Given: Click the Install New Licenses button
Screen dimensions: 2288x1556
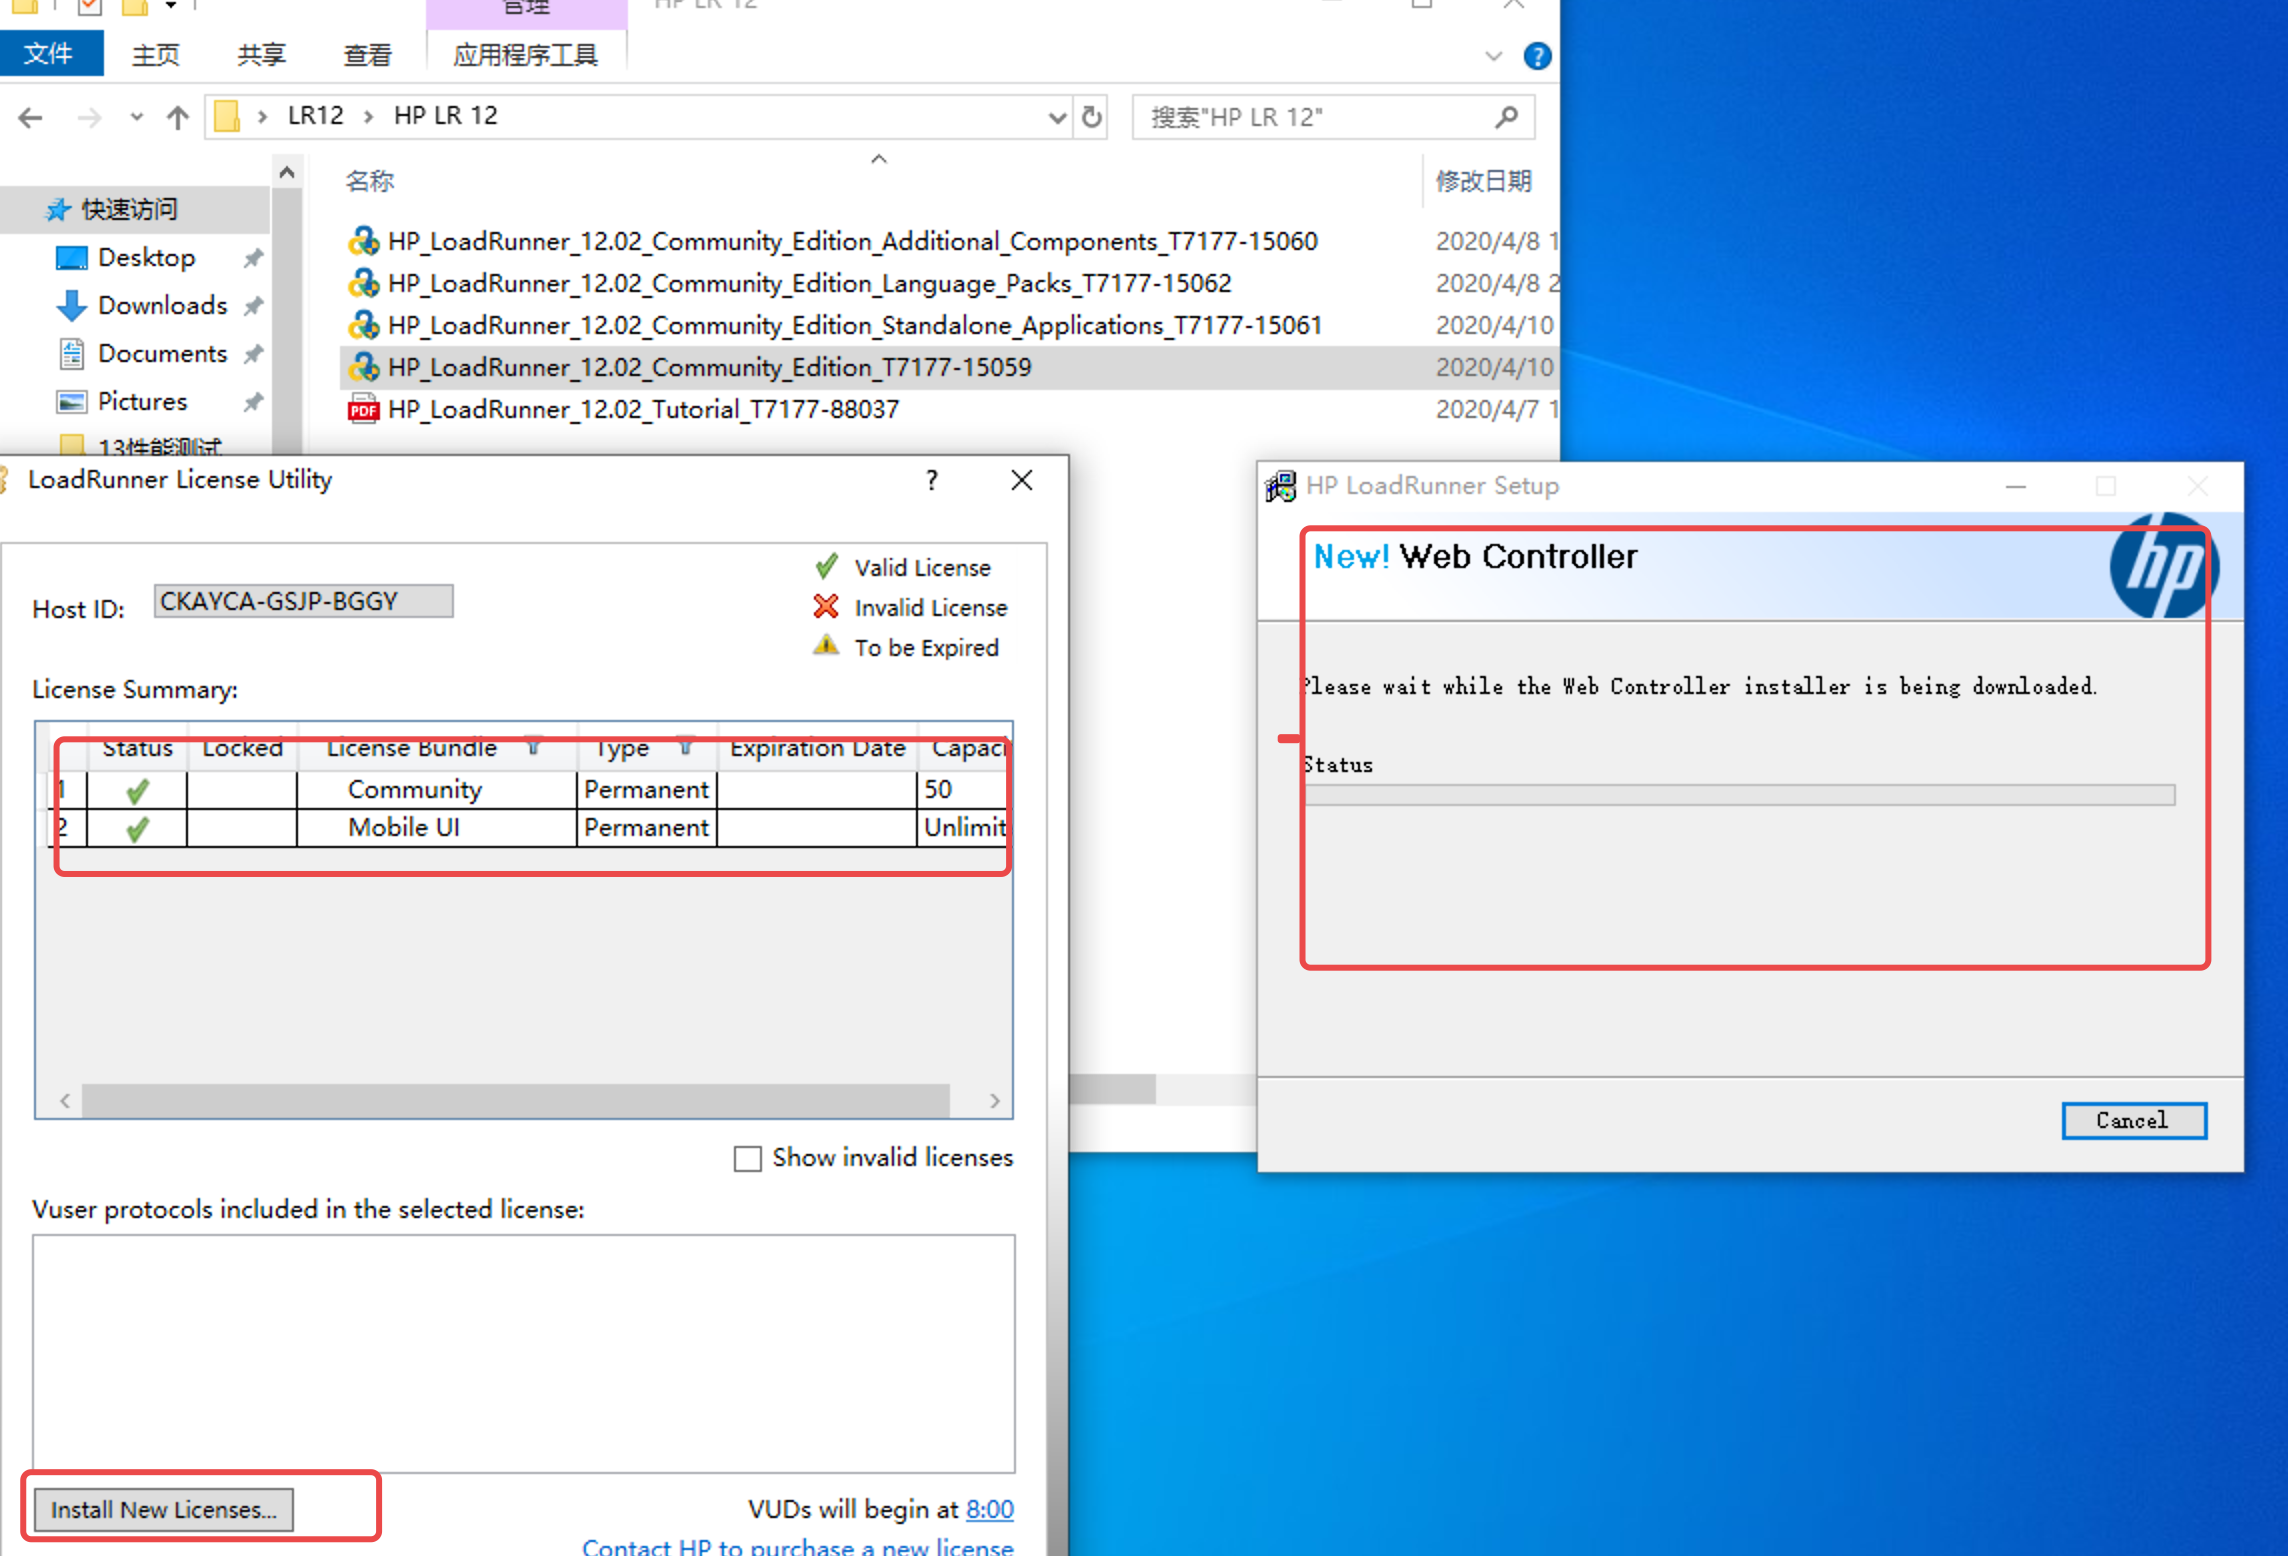Looking at the screenshot, I should (162, 1509).
